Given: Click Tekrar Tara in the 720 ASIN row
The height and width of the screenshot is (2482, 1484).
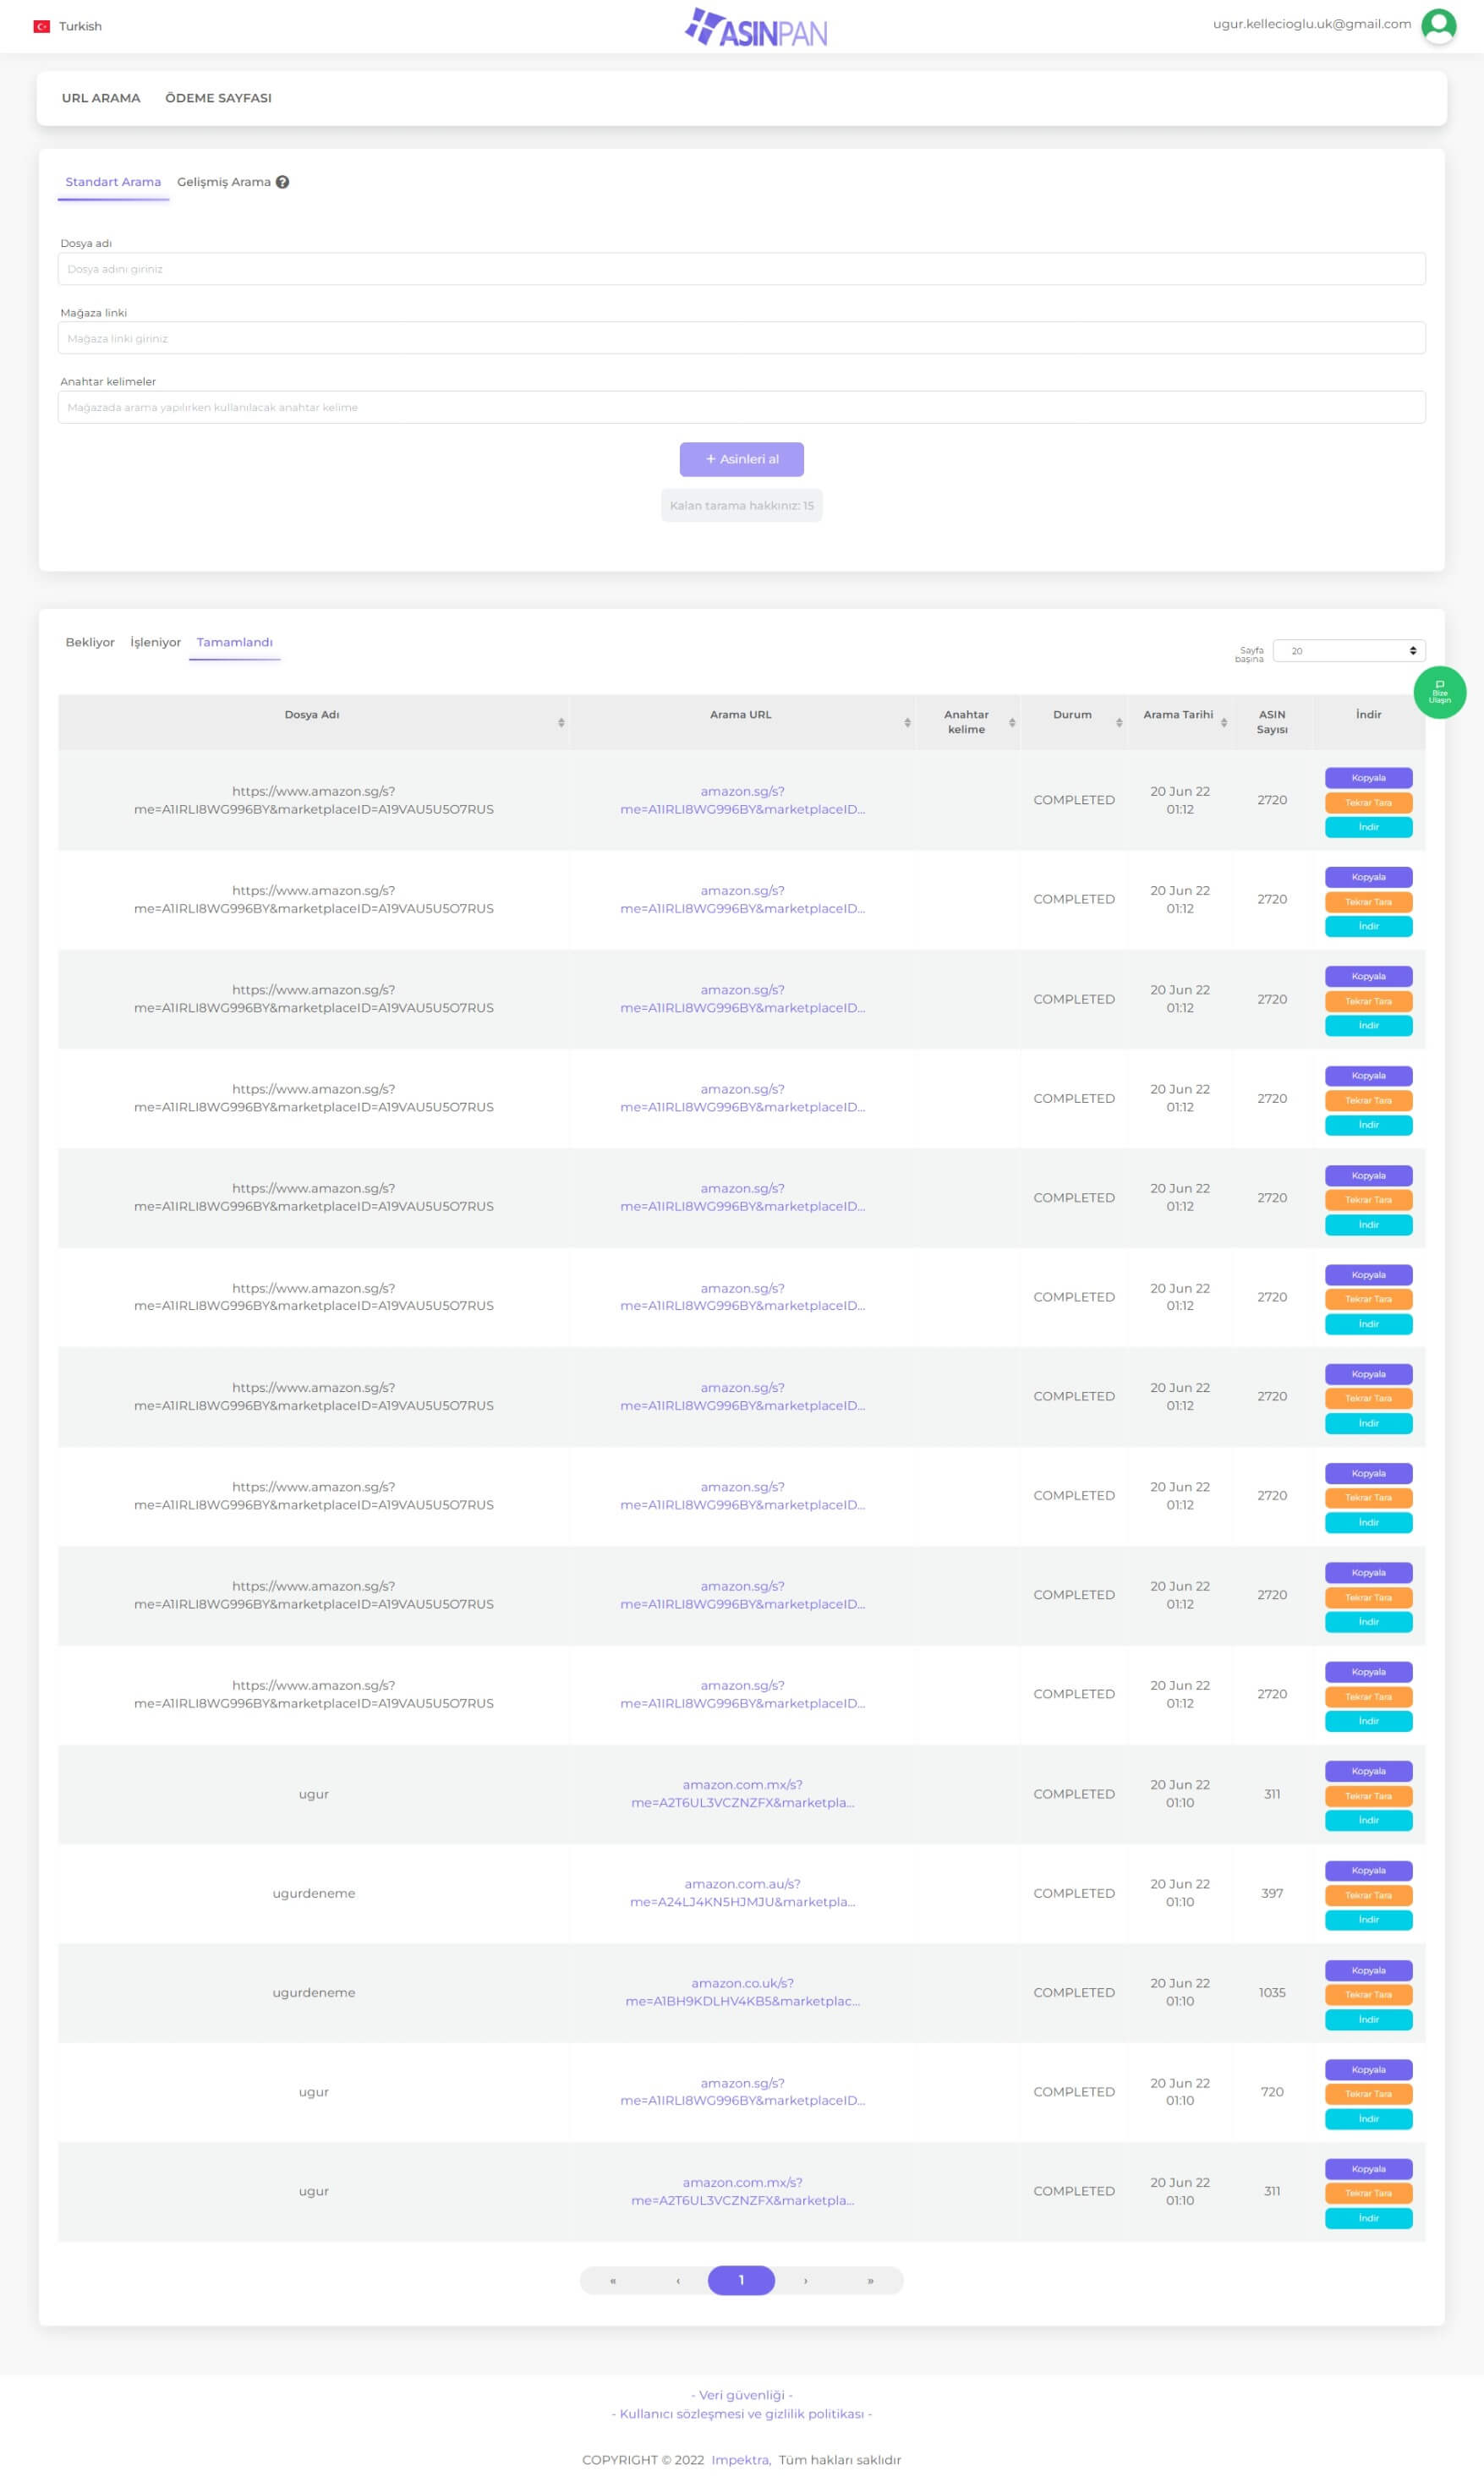Looking at the screenshot, I should (1368, 2094).
